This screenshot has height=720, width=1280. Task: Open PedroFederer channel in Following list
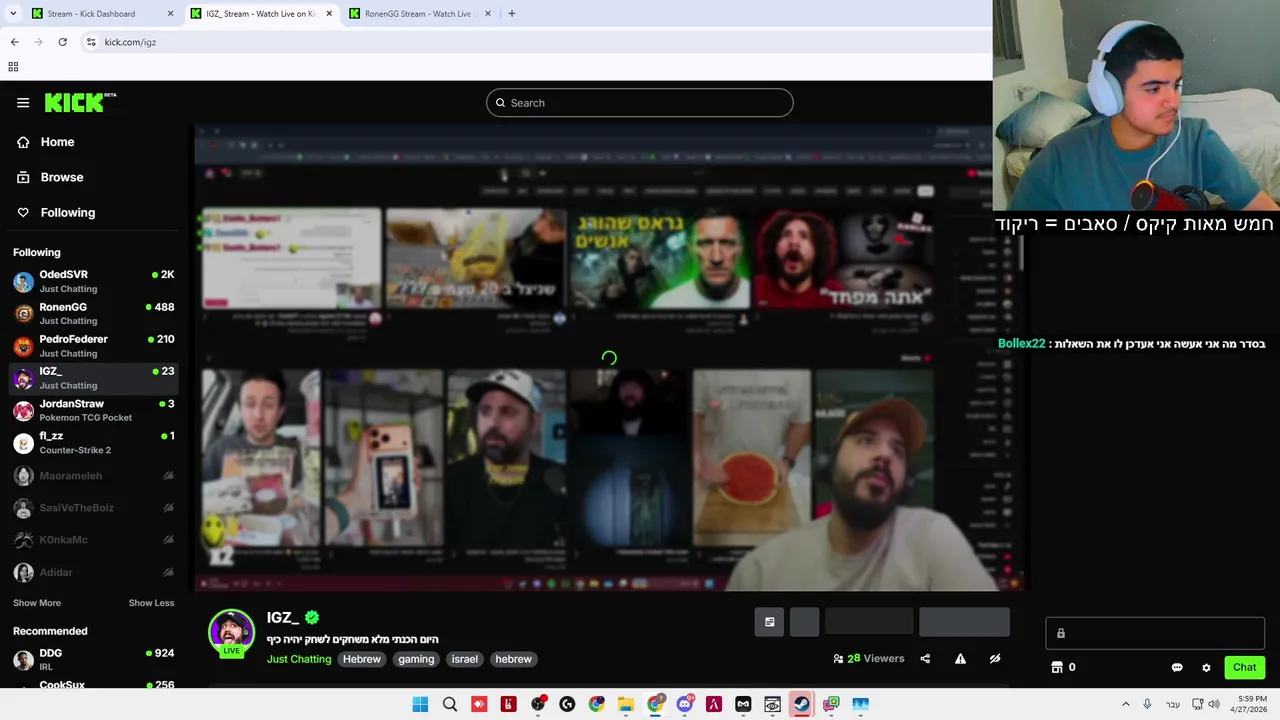point(94,346)
